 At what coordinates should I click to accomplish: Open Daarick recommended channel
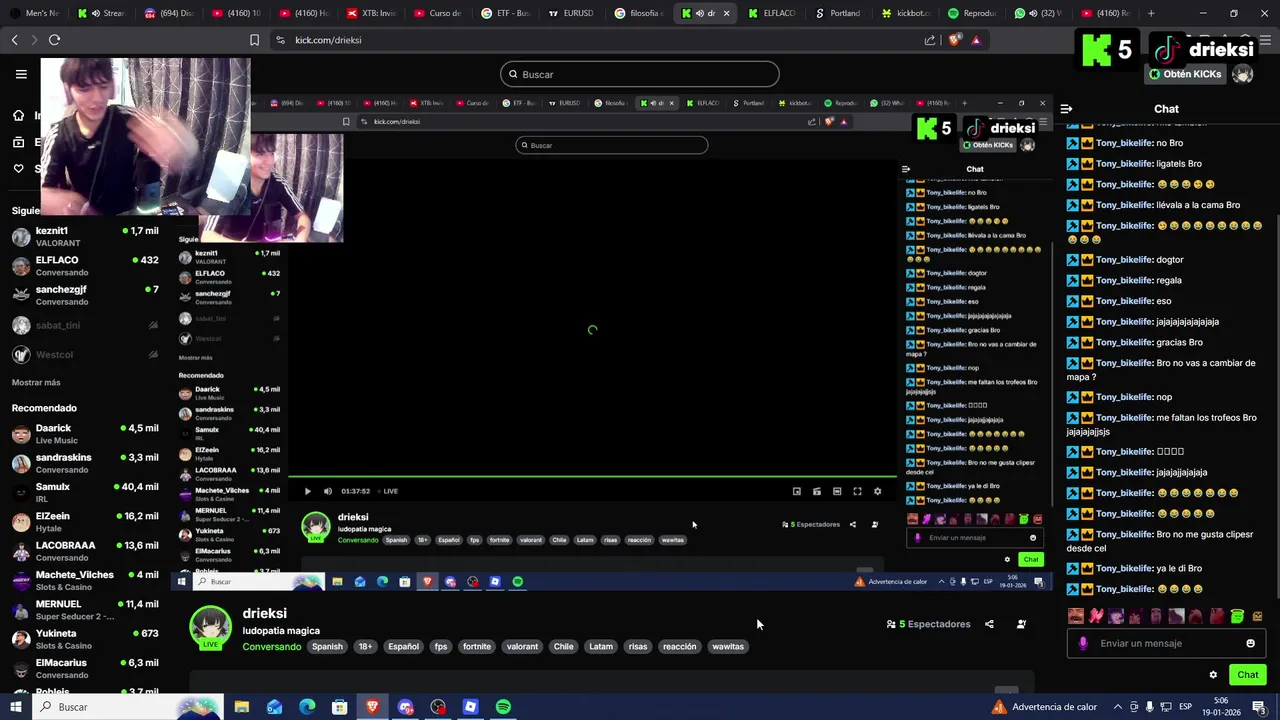pos(85,434)
